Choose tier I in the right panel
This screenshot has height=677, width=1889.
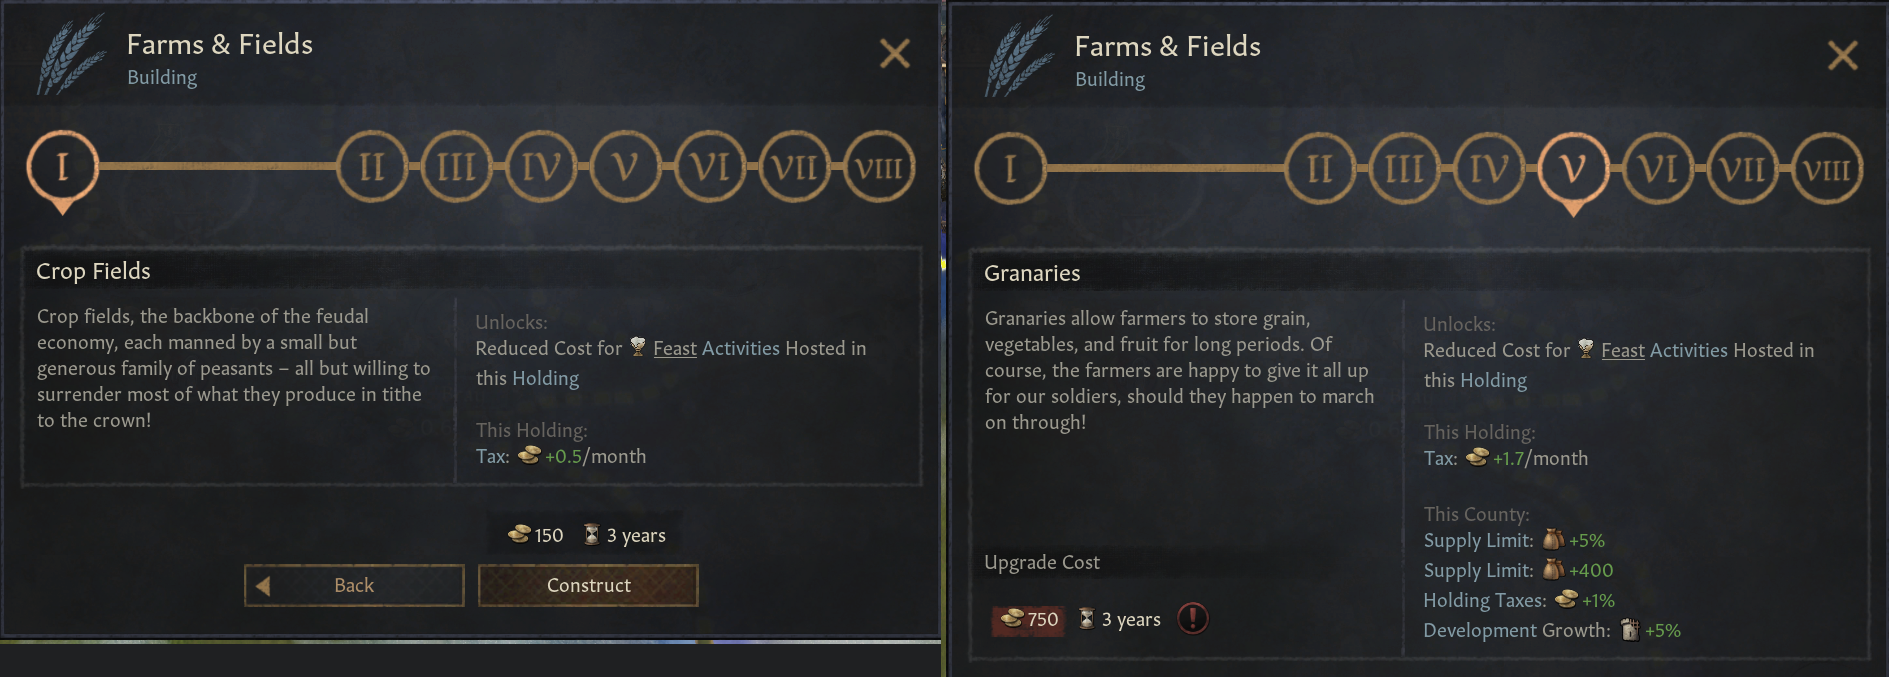(x=1010, y=169)
